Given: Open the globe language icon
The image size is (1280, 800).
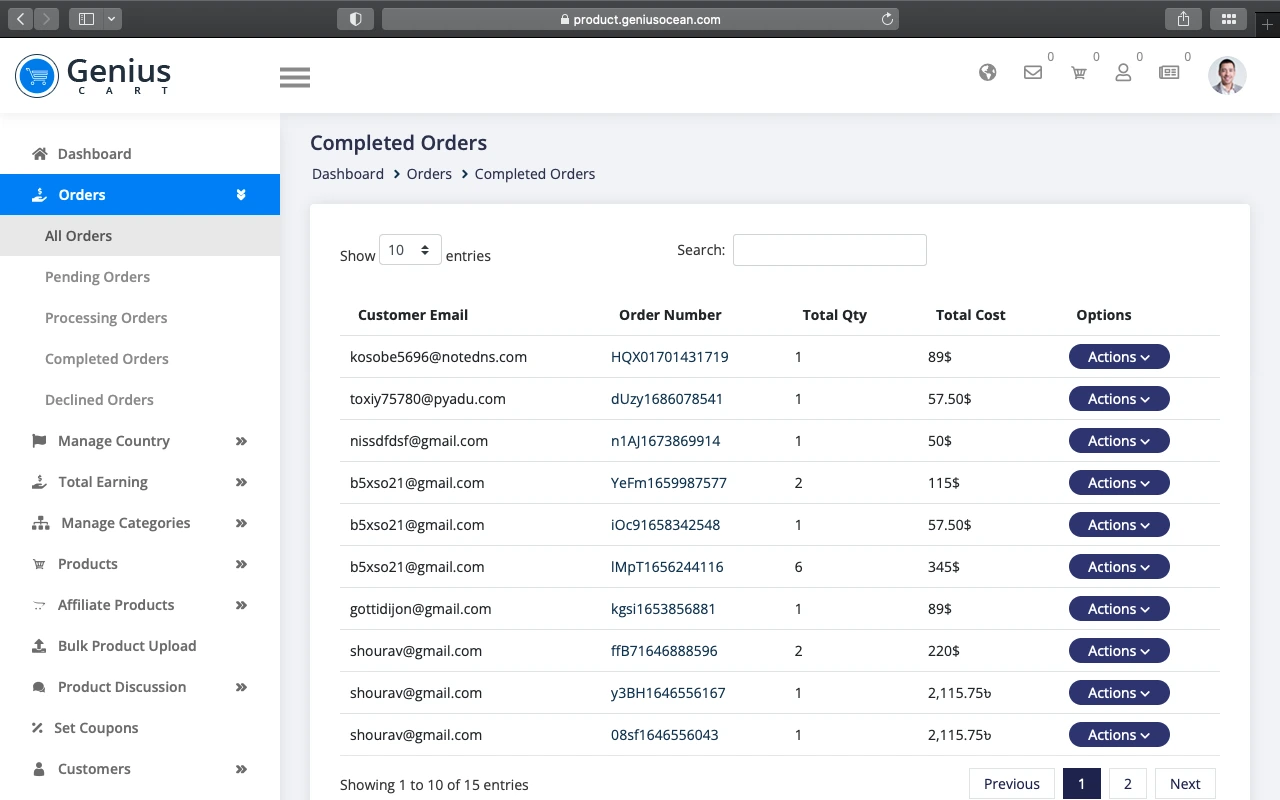Looking at the screenshot, I should coord(987,72).
